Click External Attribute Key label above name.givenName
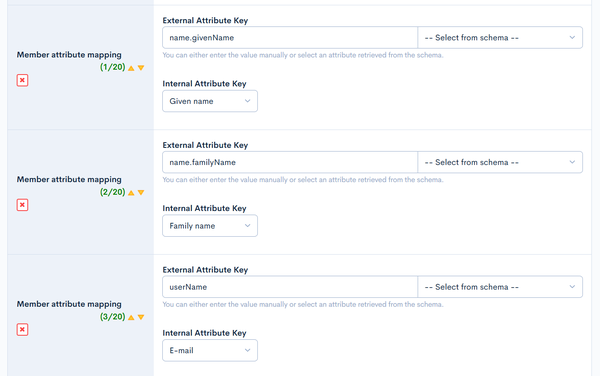600x376 pixels. (205, 20)
